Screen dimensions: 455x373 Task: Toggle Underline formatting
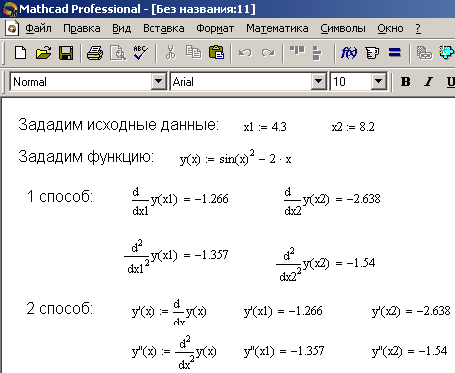(450, 82)
